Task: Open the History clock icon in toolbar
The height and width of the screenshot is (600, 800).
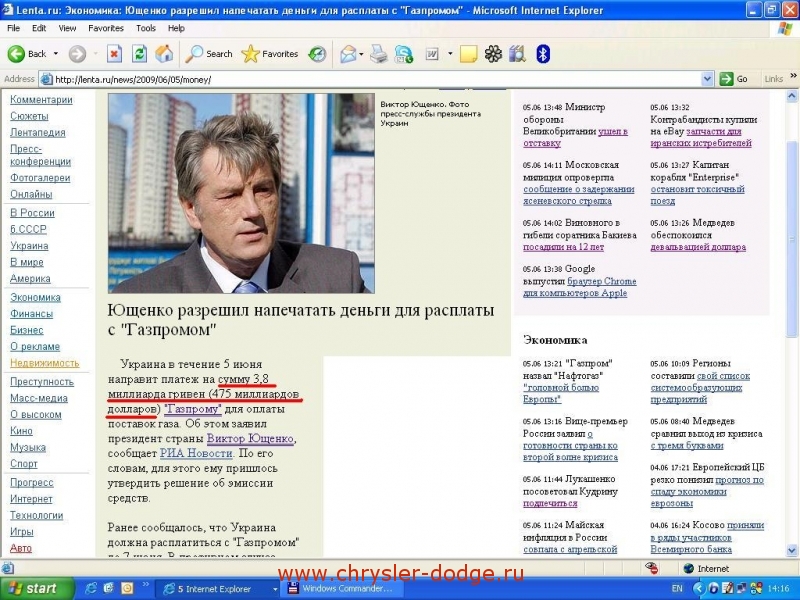Action: (317, 54)
